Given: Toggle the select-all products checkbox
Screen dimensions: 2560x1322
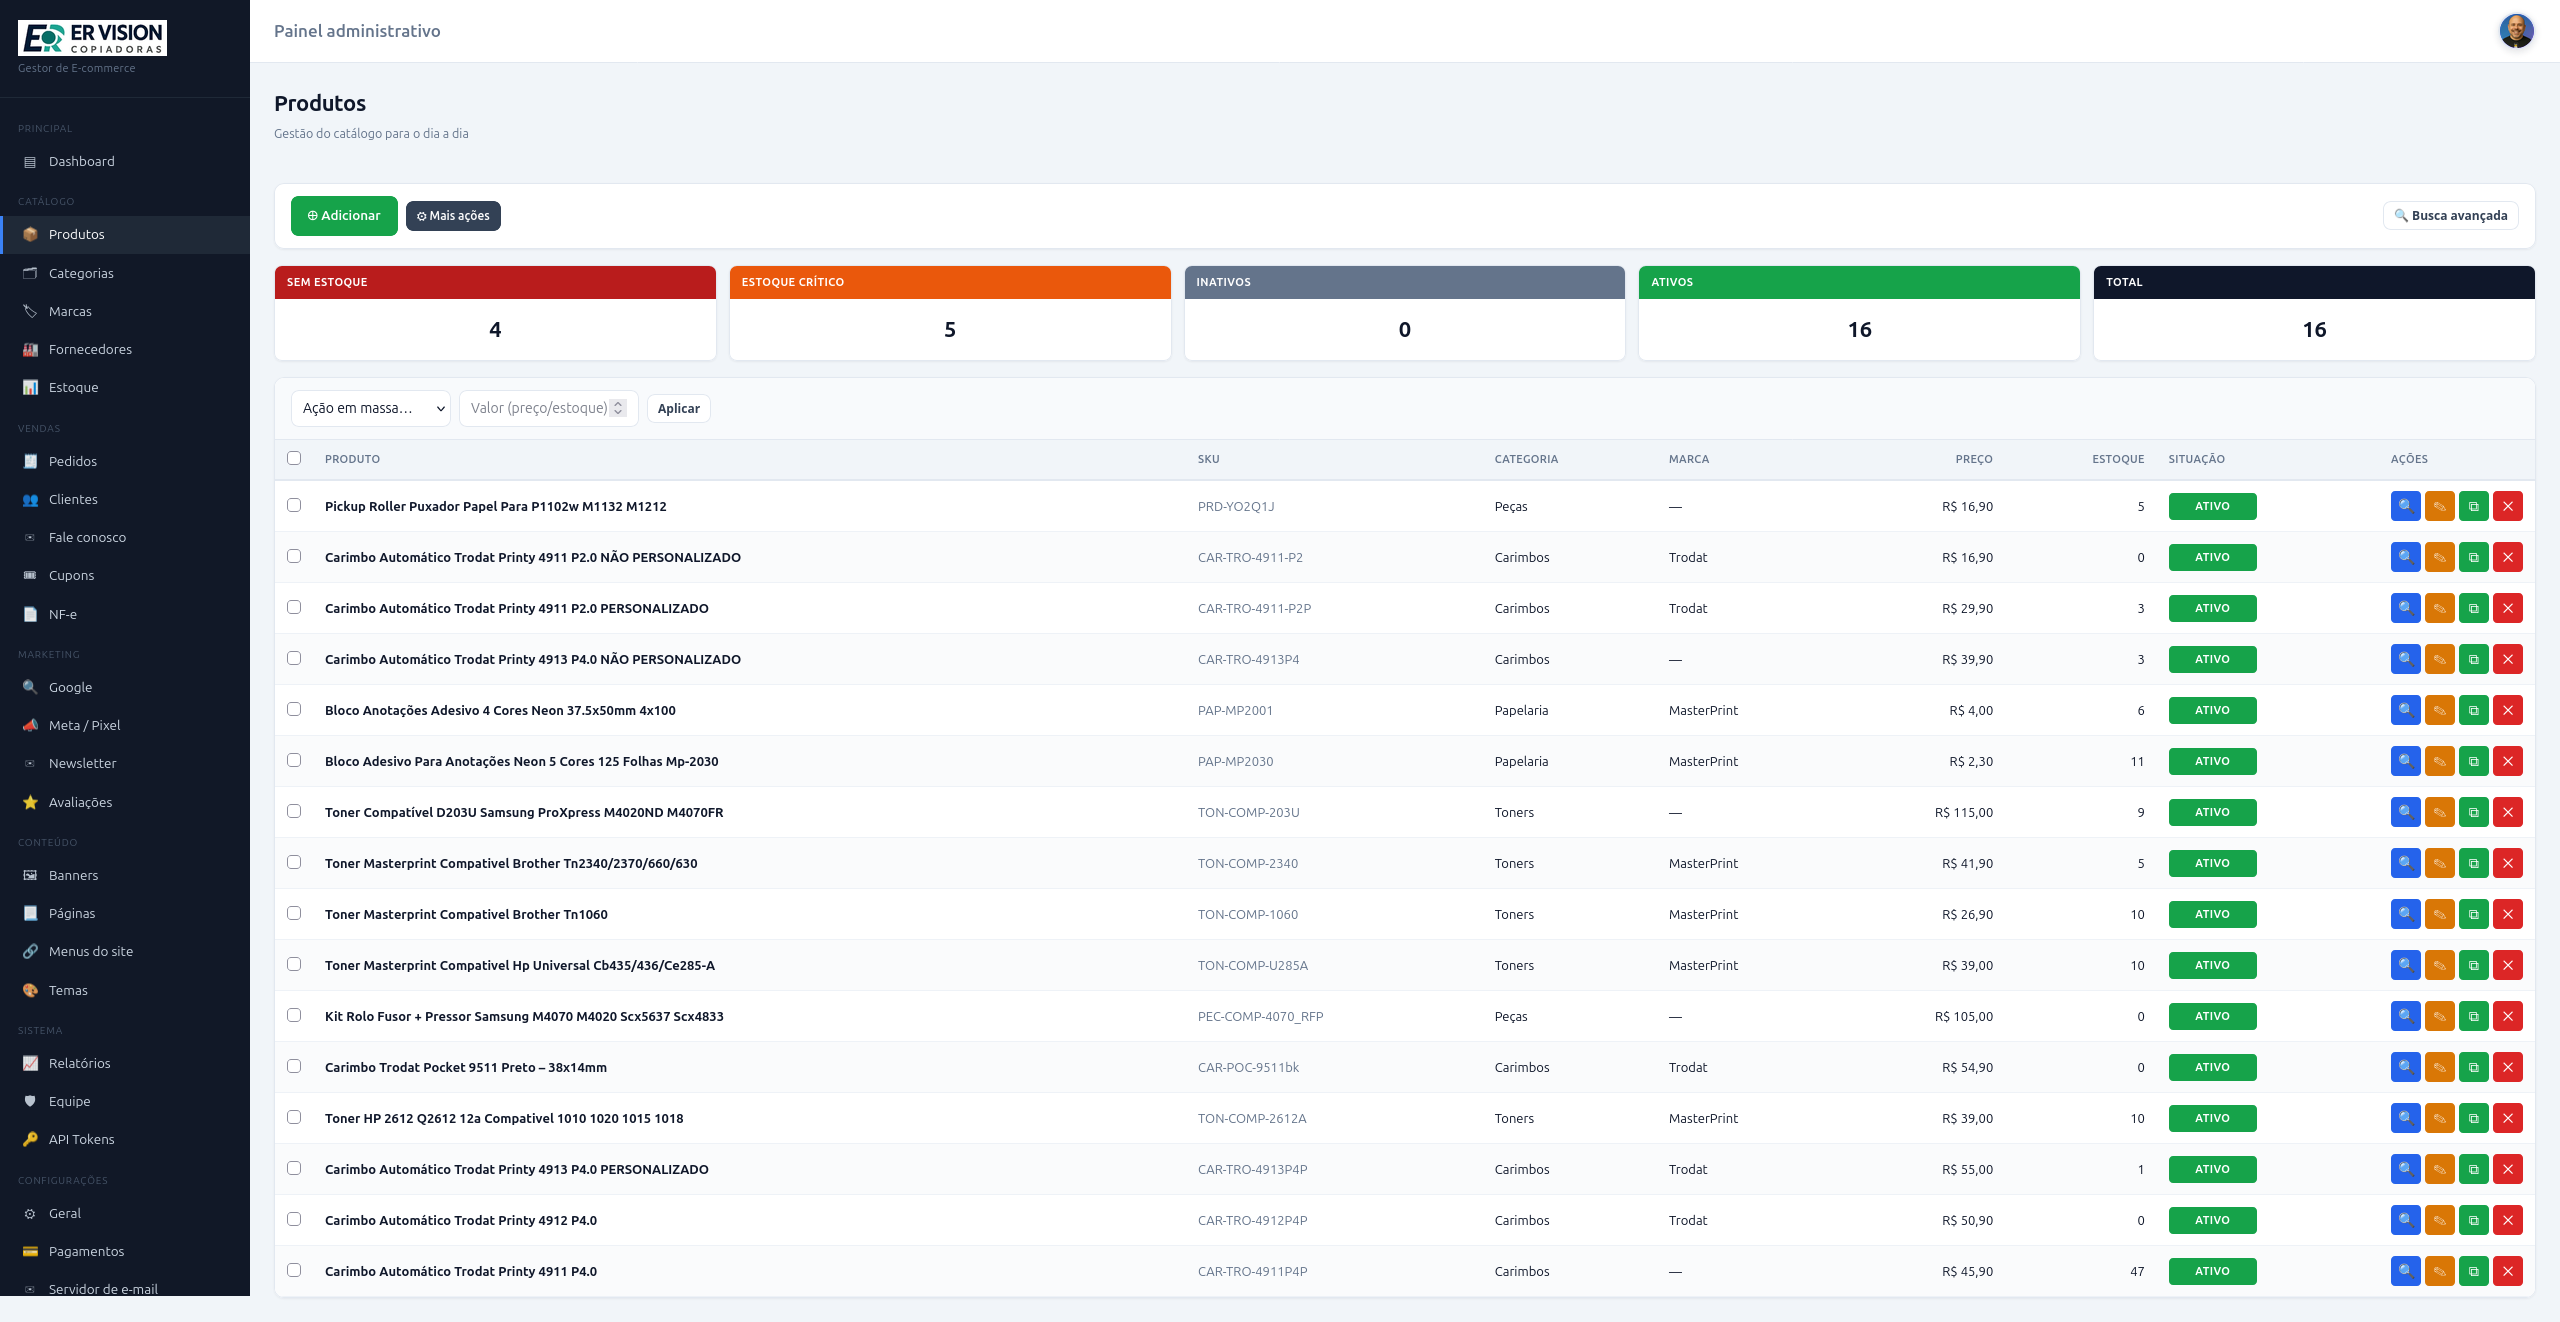Looking at the screenshot, I should coord(294,458).
